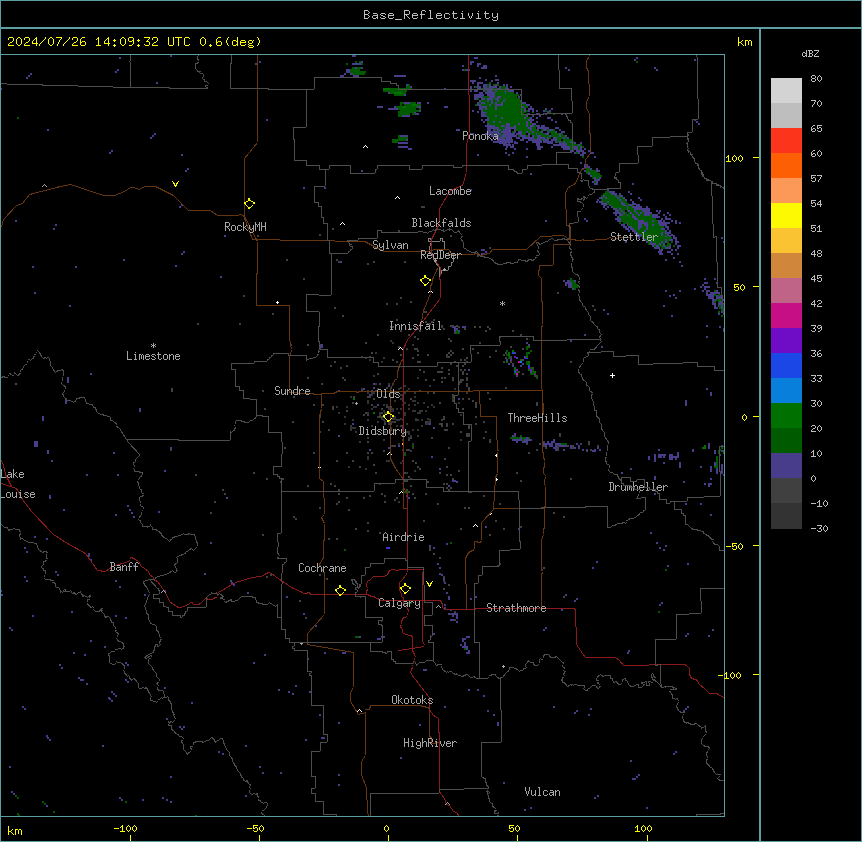Click the Okotoks town label
Viewport: 862px width, 842px height.
point(412,700)
